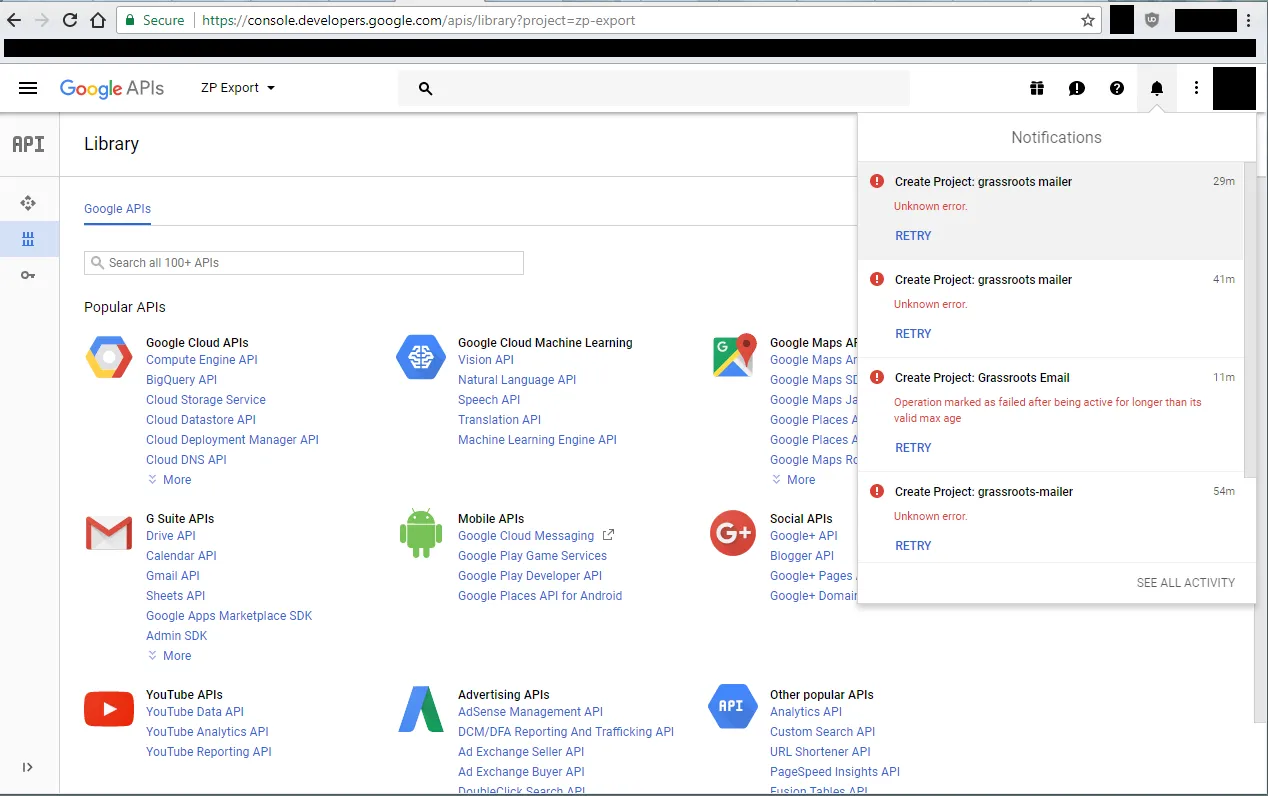Open the Natural Language API link
Viewport: 1268px width, 796px height.
pos(517,380)
